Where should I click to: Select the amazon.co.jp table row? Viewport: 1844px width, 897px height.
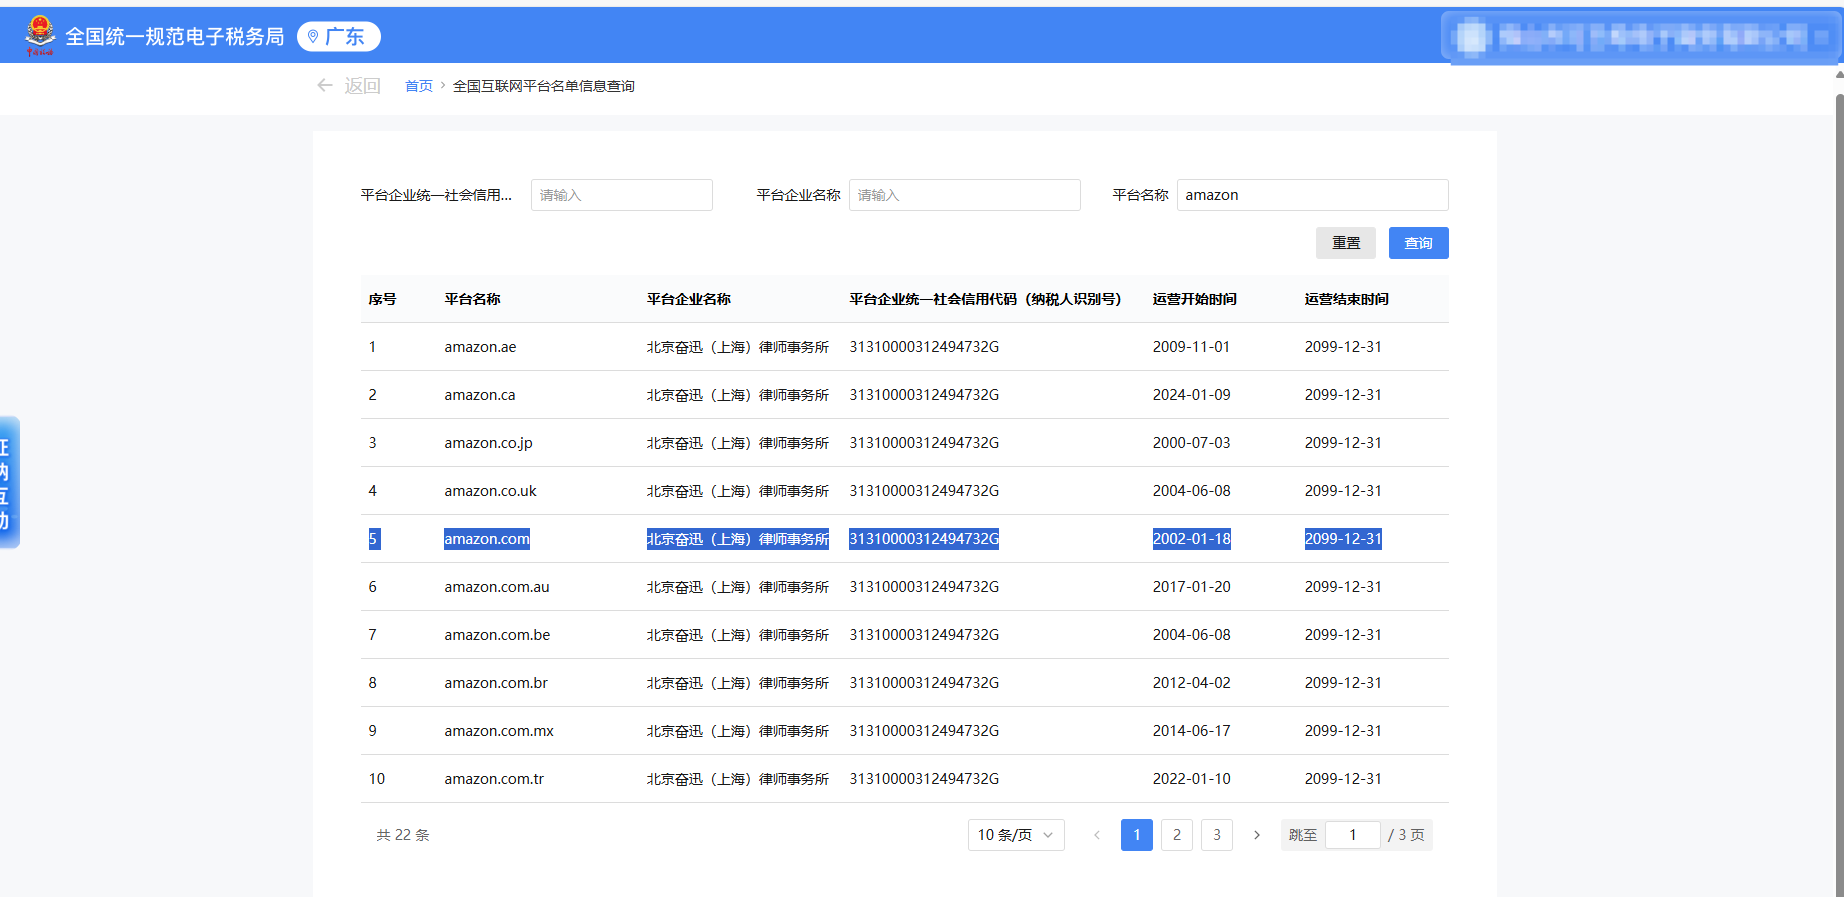[x=488, y=443]
